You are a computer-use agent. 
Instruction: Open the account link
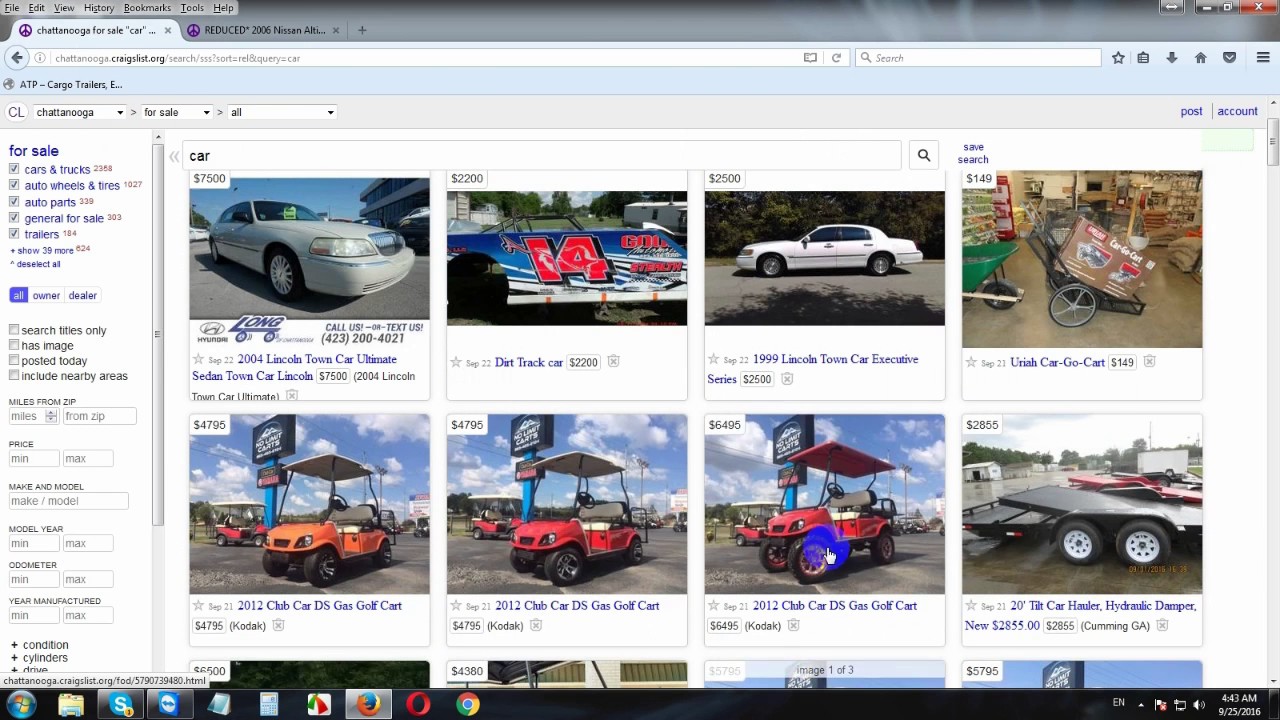pos(1237,111)
